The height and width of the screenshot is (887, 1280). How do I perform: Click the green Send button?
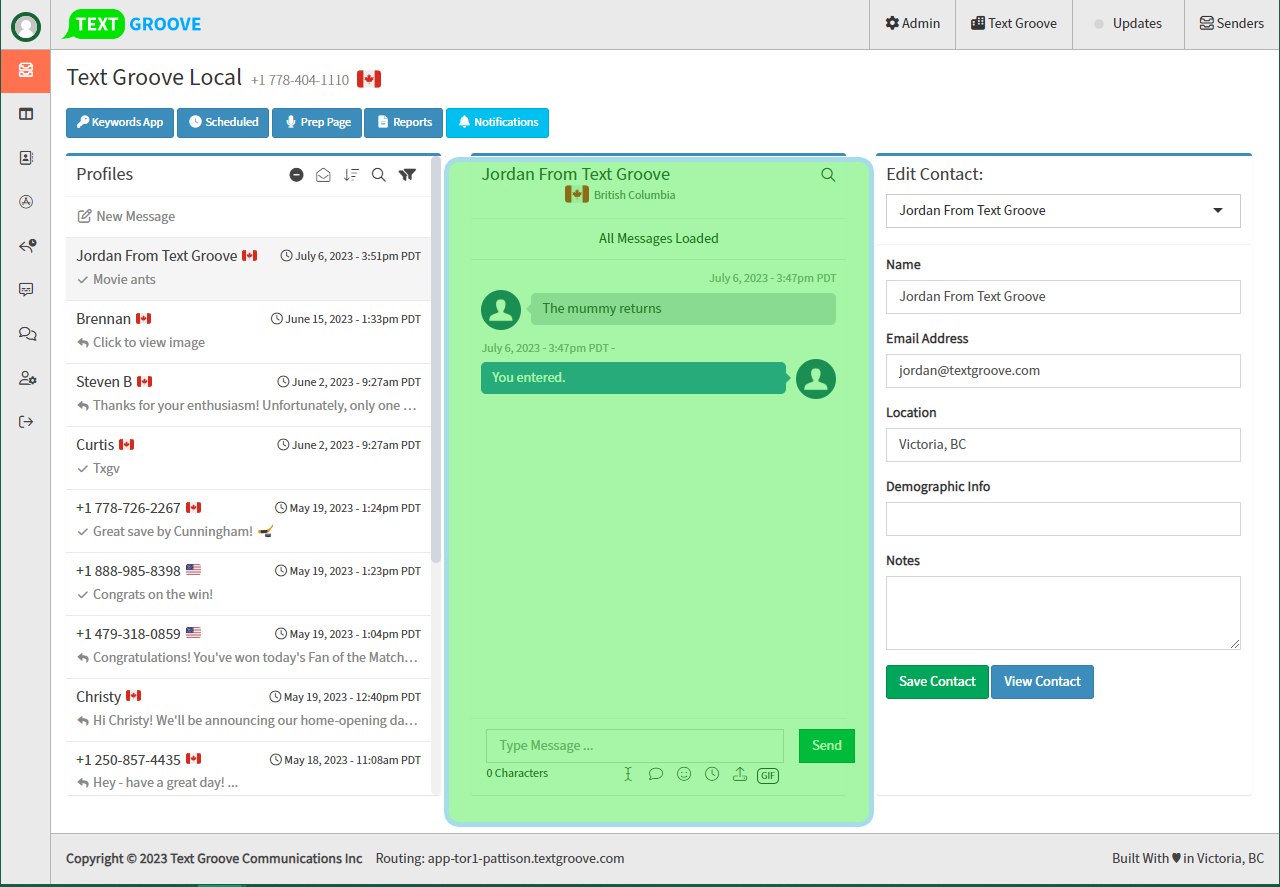pyautogui.click(x=827, y=746)
